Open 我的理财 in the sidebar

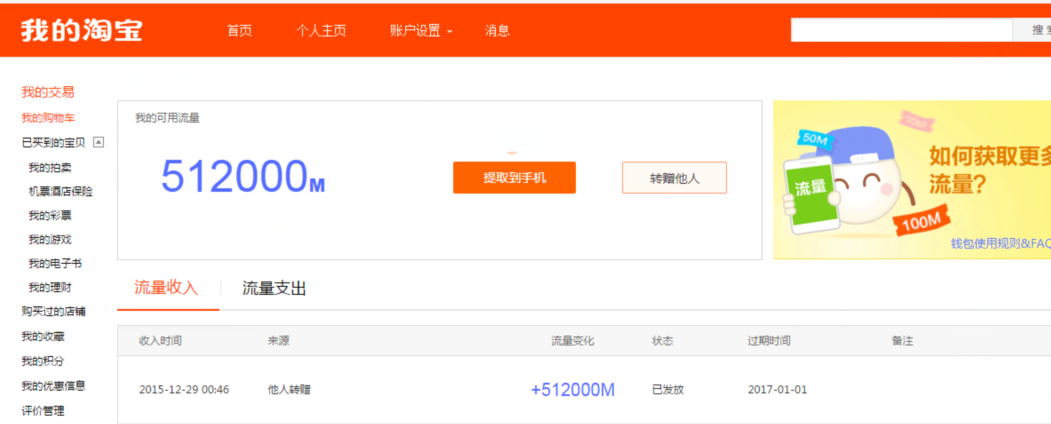click(x=50, y=288)
